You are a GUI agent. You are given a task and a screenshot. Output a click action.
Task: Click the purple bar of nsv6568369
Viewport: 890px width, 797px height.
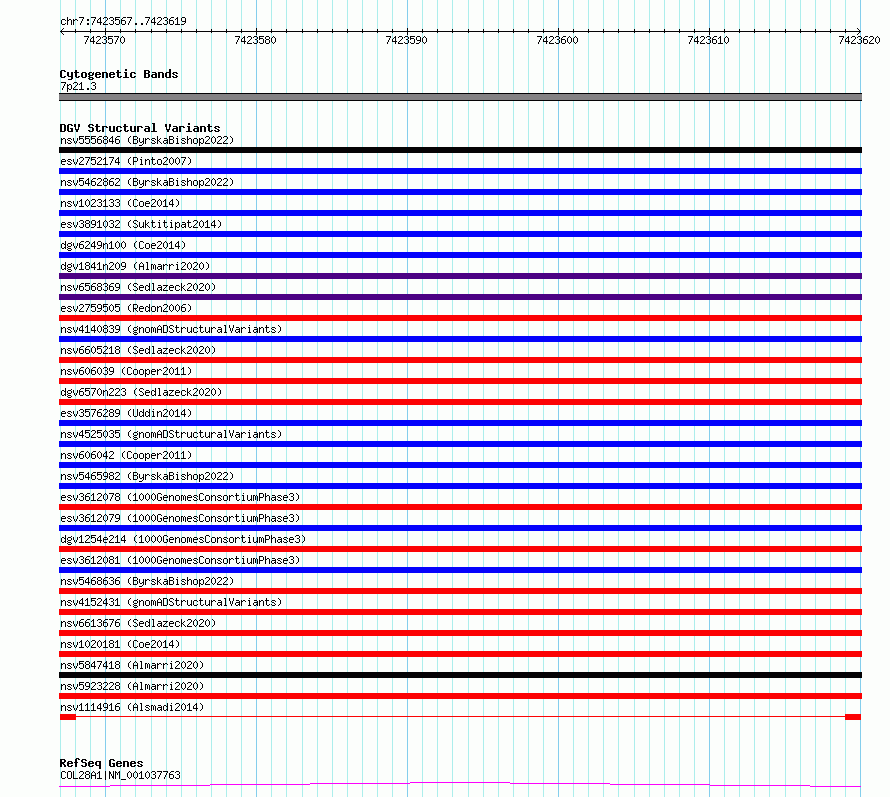pos(460,297)
